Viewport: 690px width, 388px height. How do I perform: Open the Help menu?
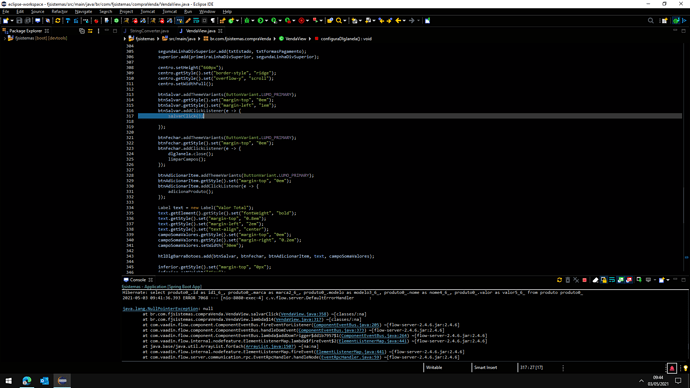227,11
